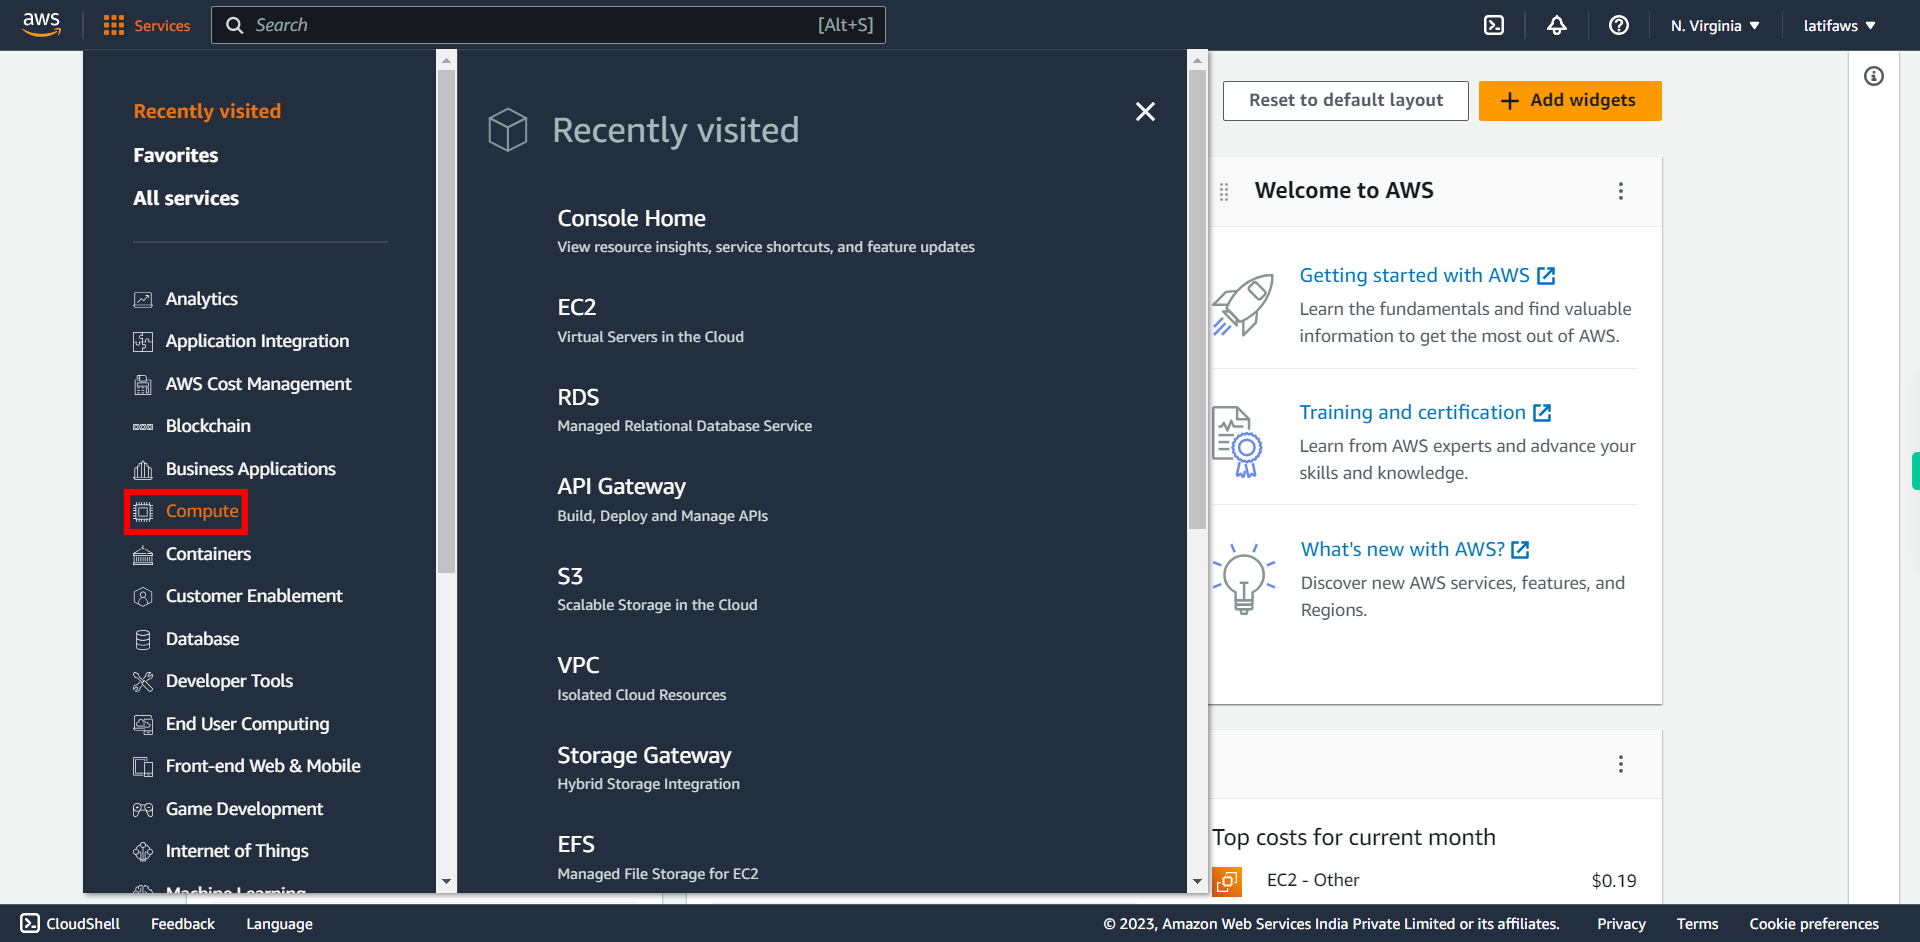Open the latifaws account dropdown
The height and width of the screenshot is (942, 1920).
(x=1840, y=25)
